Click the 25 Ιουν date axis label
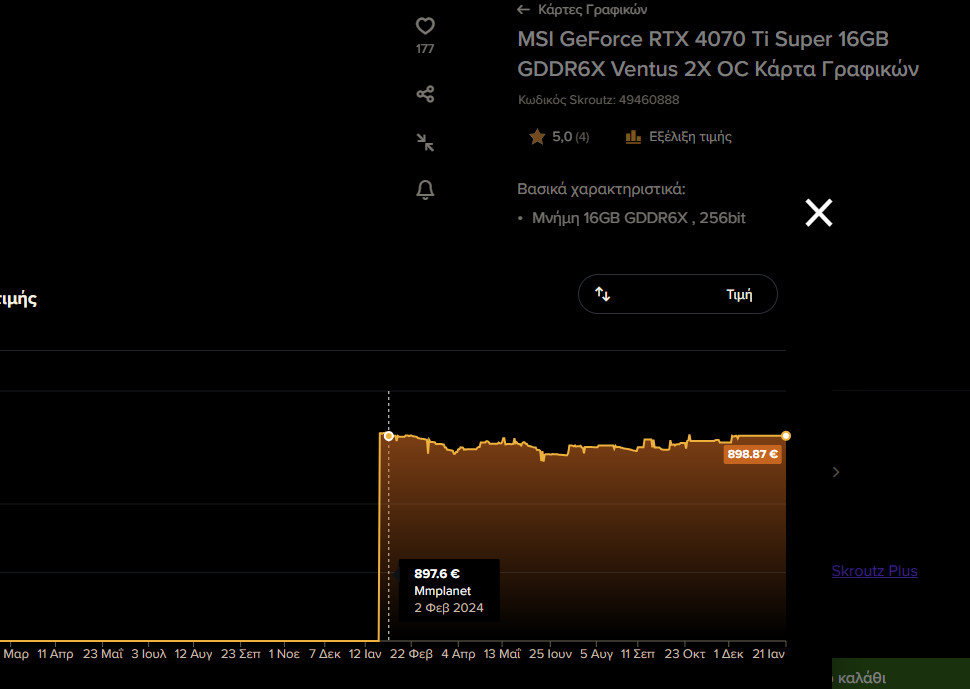 click(551, 654)
